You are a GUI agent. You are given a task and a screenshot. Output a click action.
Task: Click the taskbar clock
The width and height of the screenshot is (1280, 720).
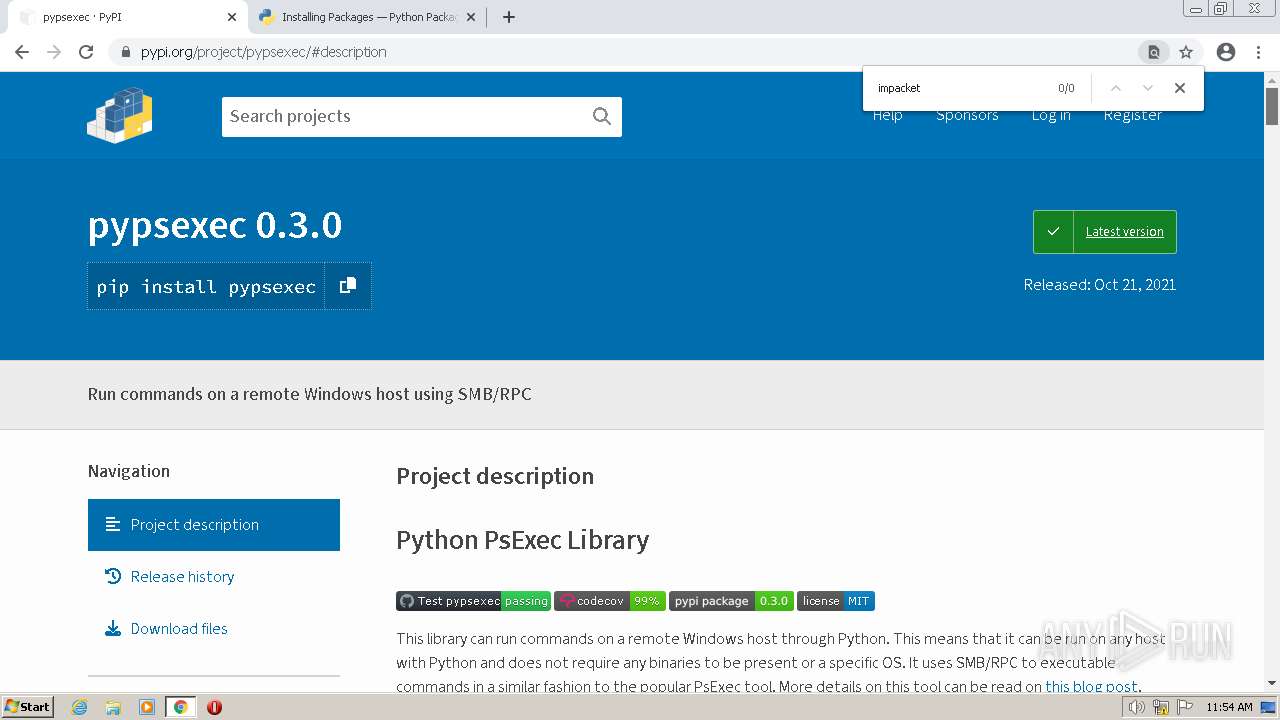tap(1229, 707)
